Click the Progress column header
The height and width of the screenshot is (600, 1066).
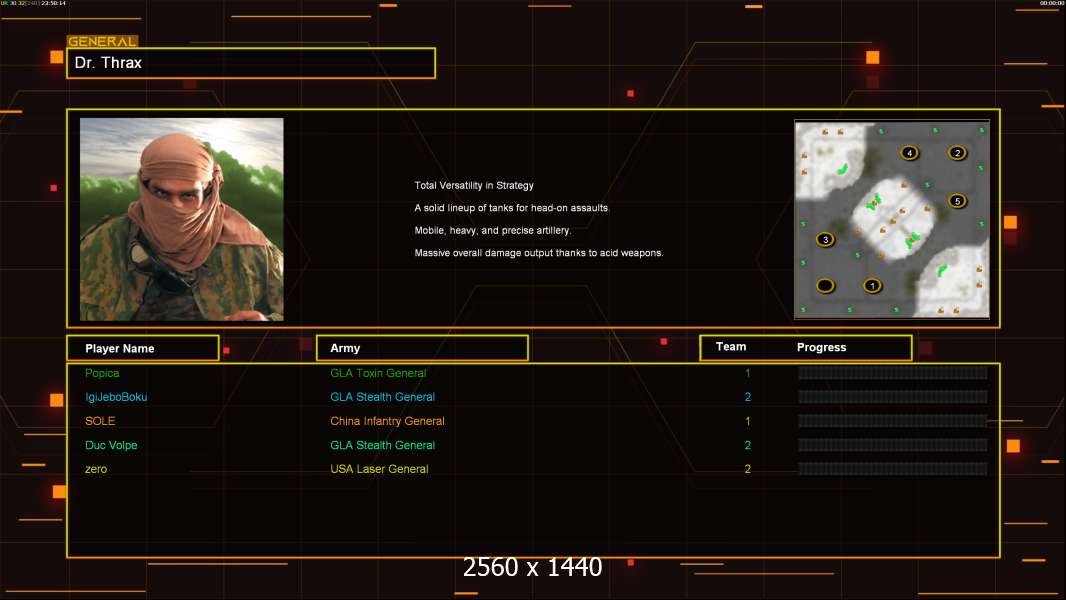[x=821, y=347]
